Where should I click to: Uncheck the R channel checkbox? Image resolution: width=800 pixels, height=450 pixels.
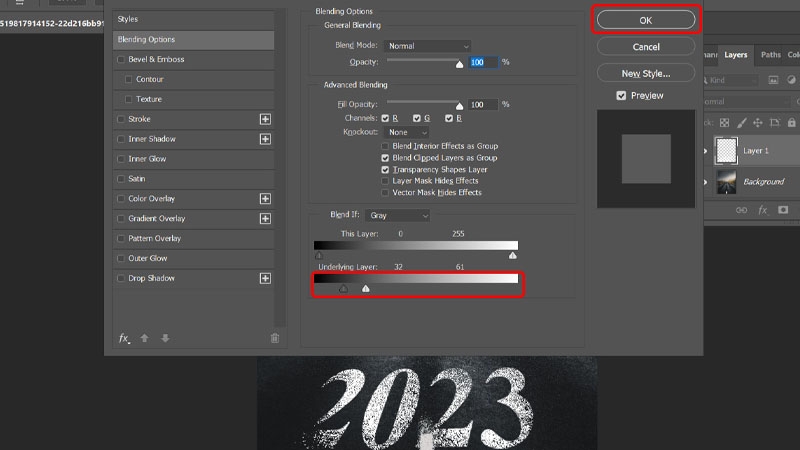coord(385,118)
